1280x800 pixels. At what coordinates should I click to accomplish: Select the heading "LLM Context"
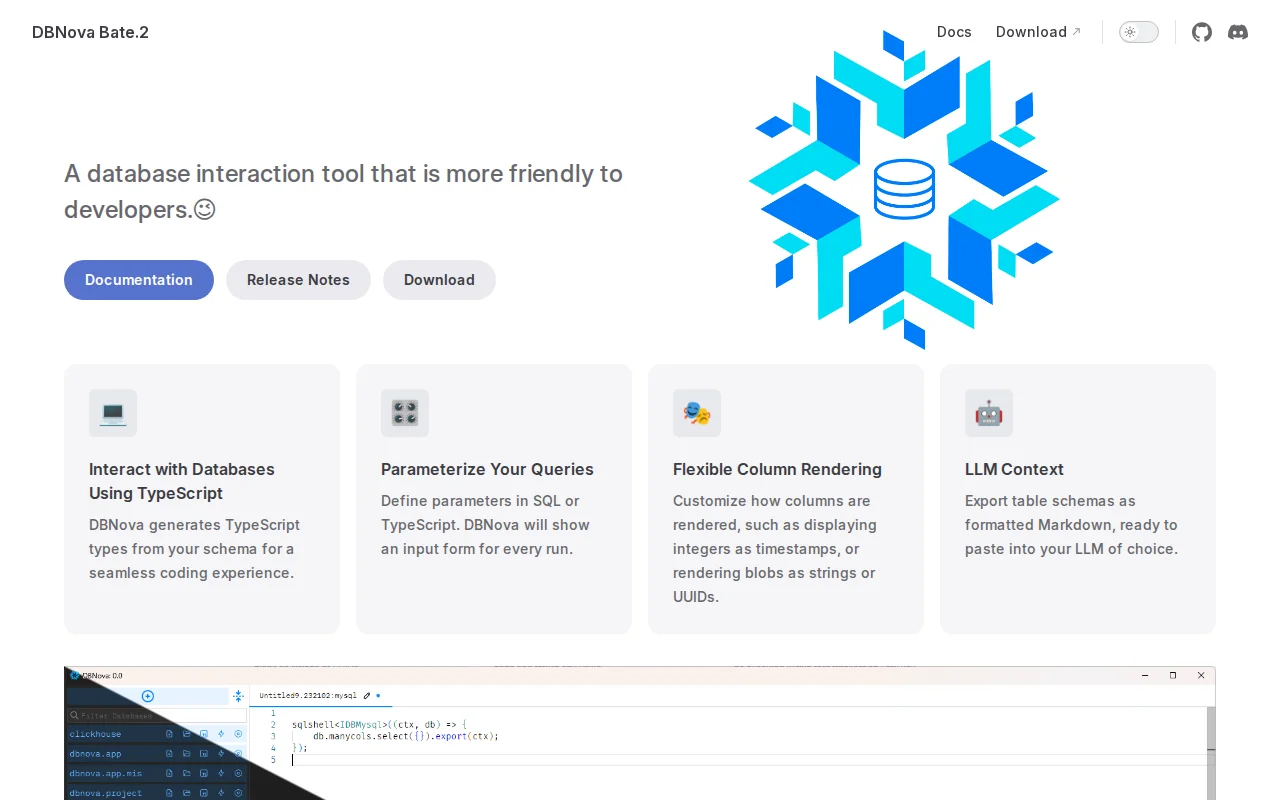tap(1014, 469)
